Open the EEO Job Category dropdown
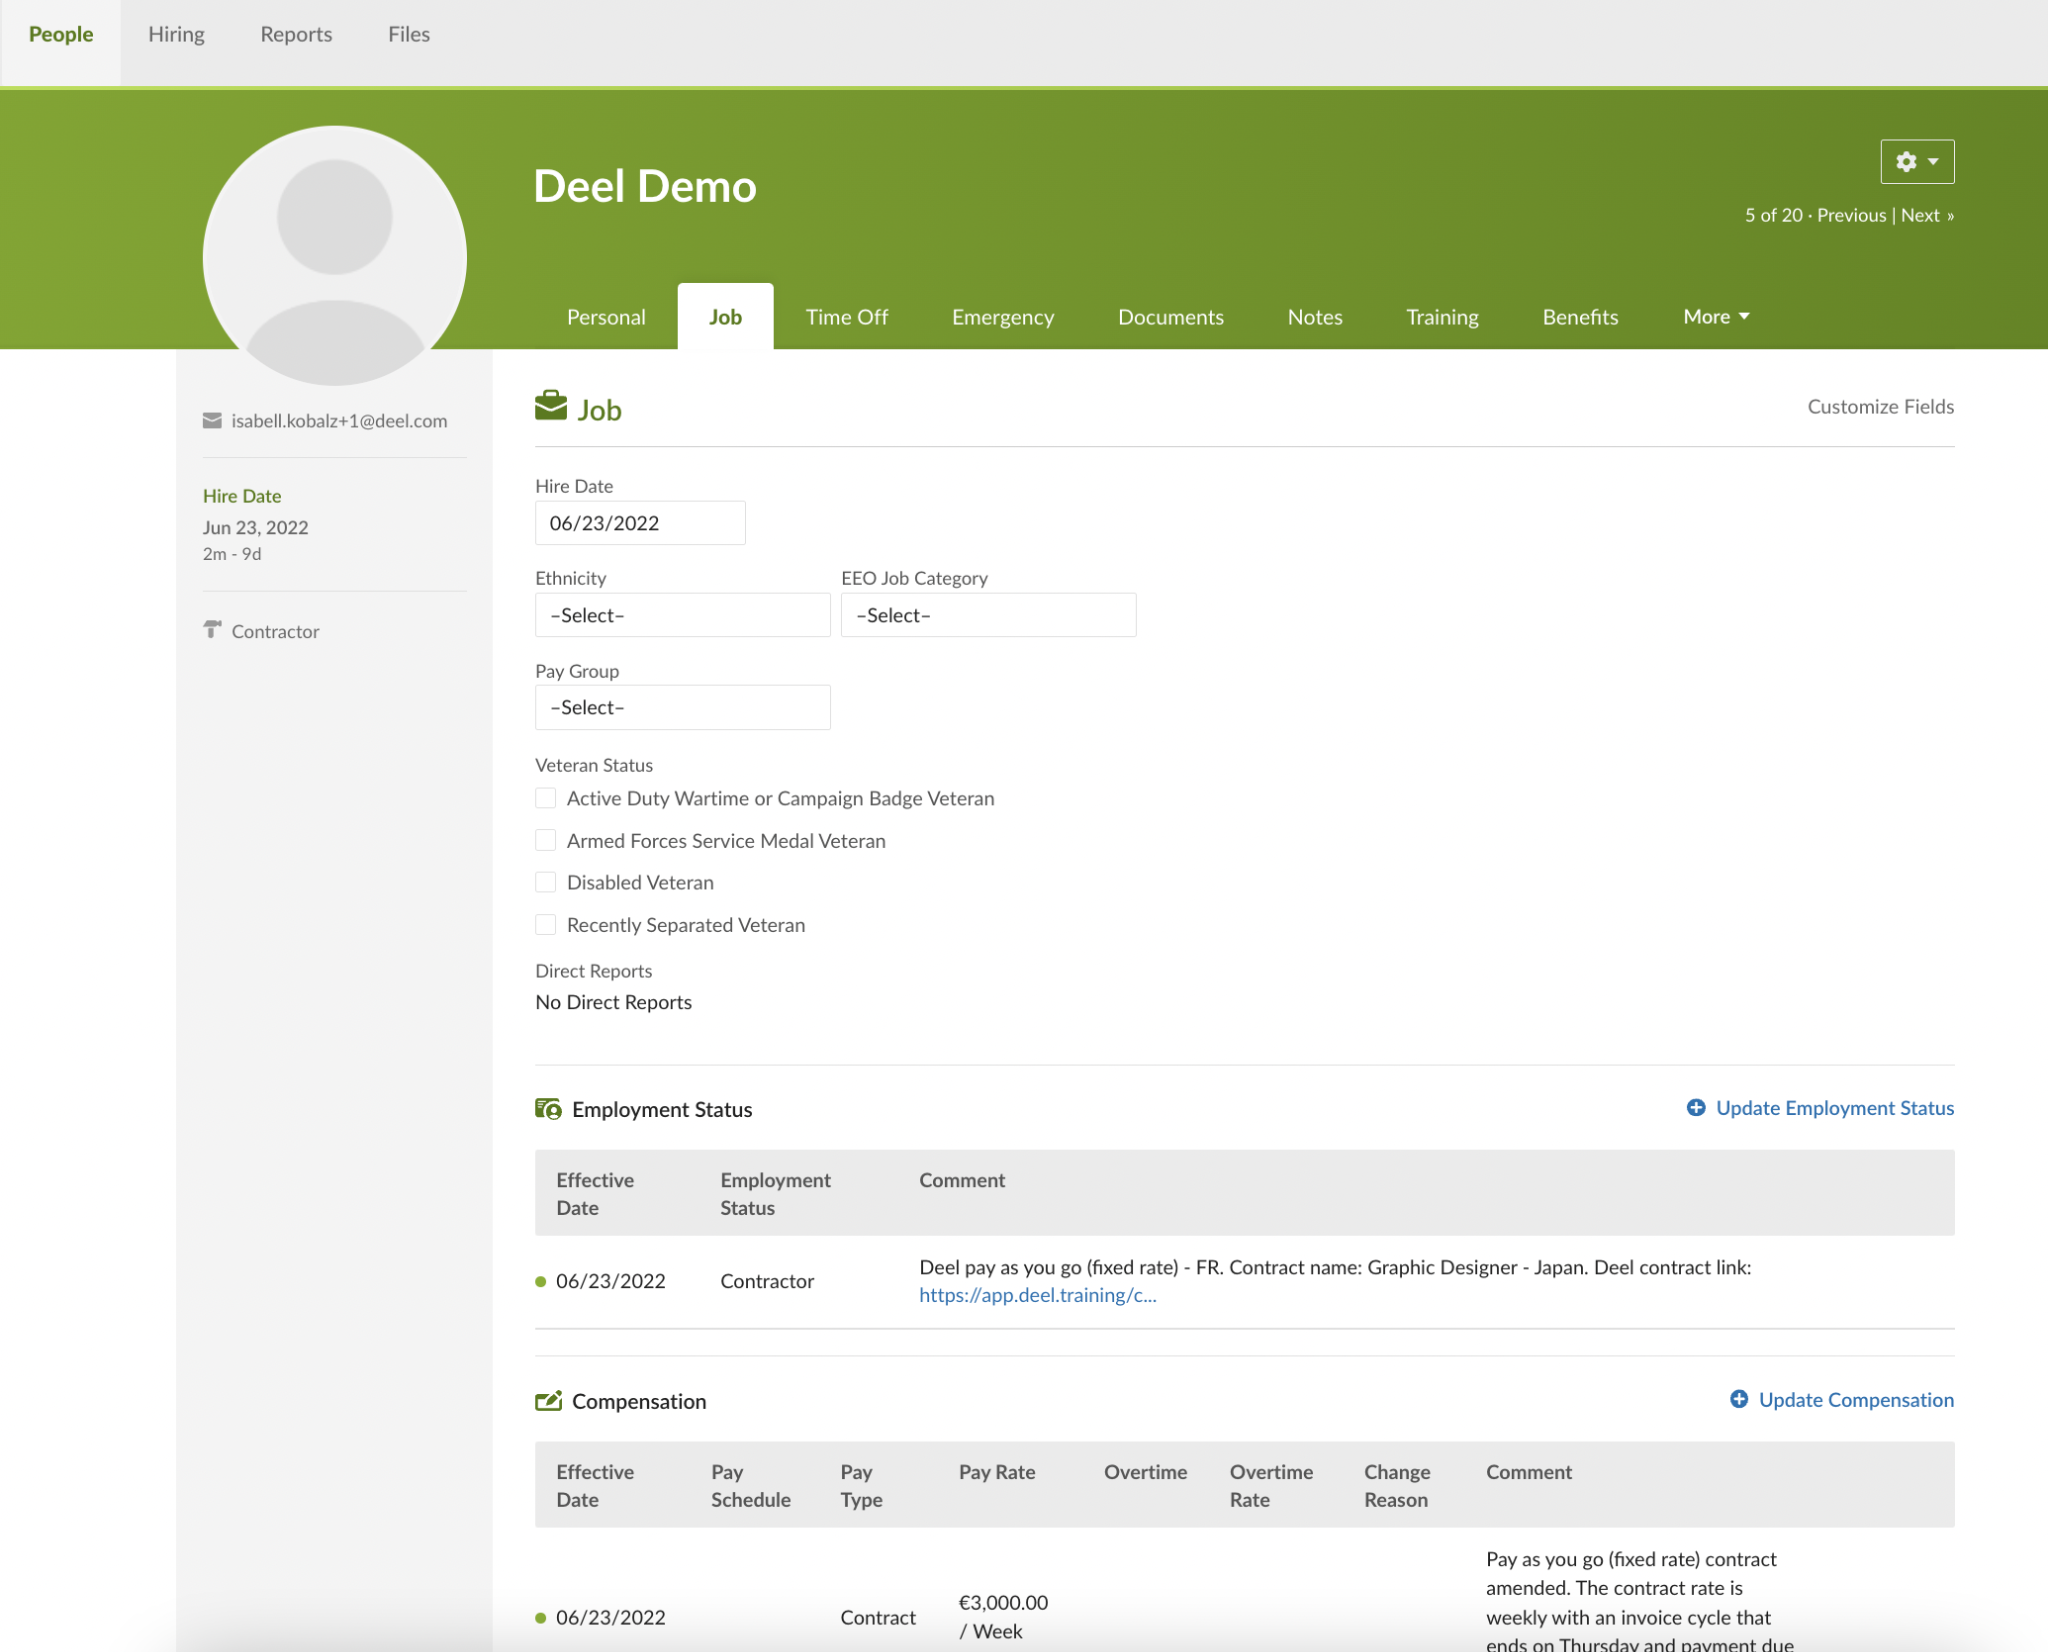2048x1652 pixels. (x=988, y=615)
